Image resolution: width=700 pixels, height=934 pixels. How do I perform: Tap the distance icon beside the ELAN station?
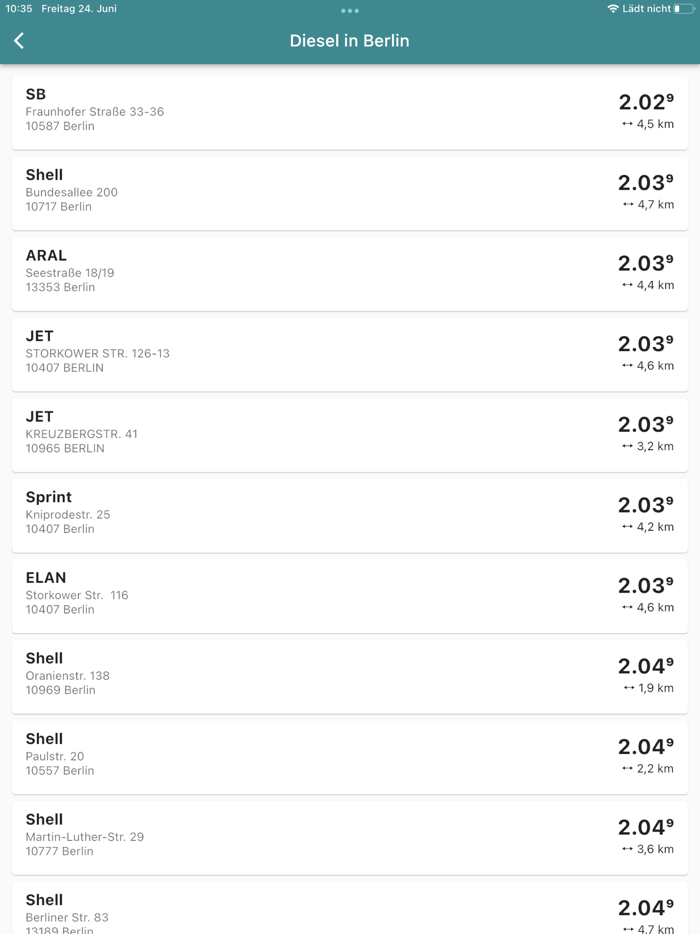pos(628,609)
